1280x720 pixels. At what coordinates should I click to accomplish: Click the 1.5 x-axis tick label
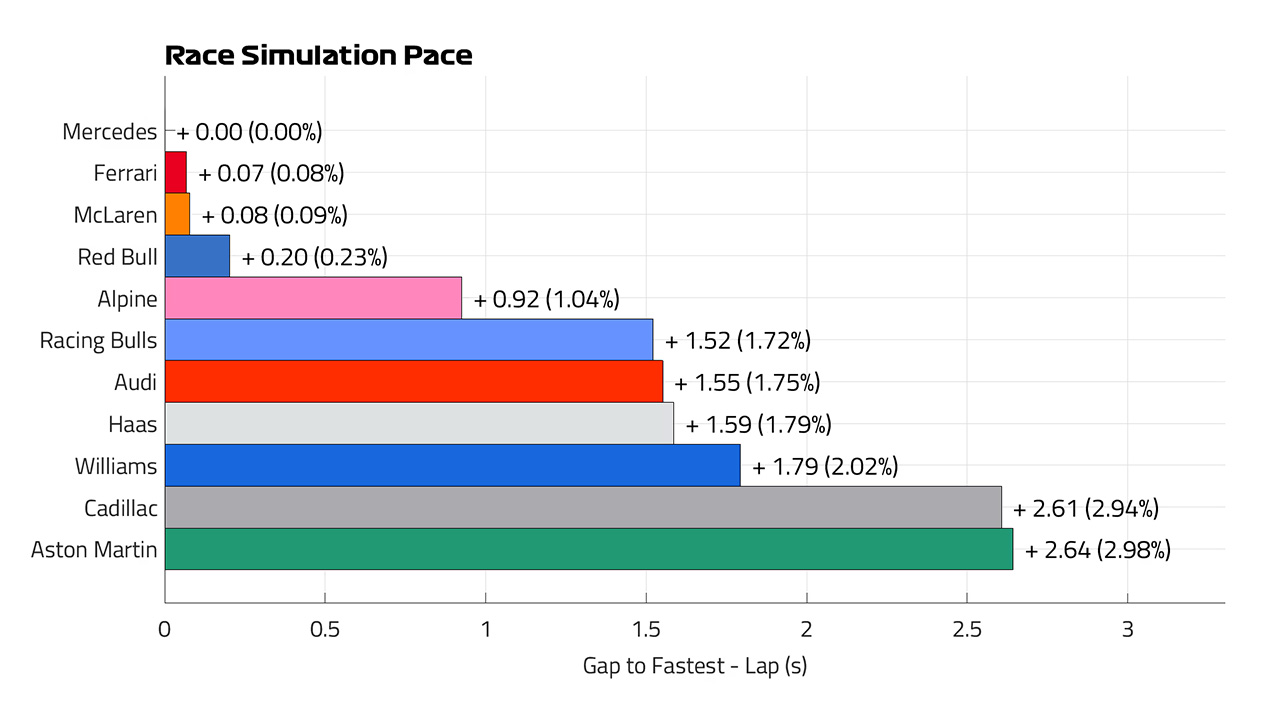coord(646,630)
